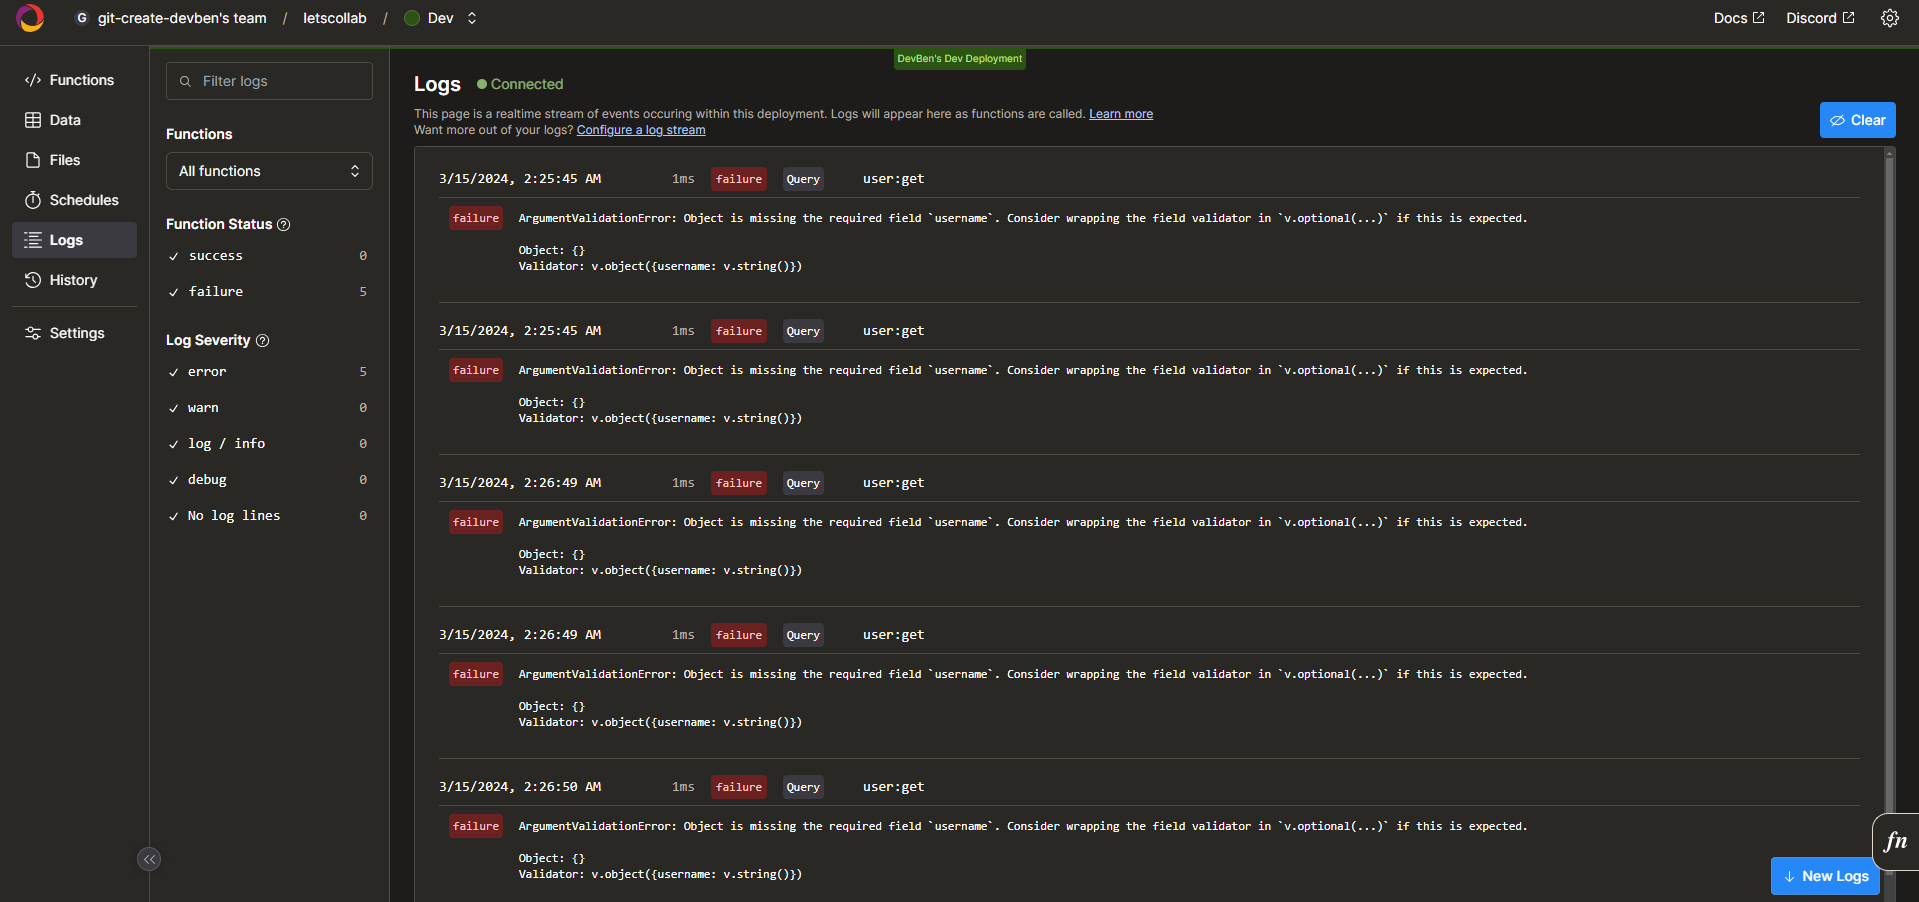1919x902 pixels.
Task: Open the Docs external link
Action: pos(1738,18)
